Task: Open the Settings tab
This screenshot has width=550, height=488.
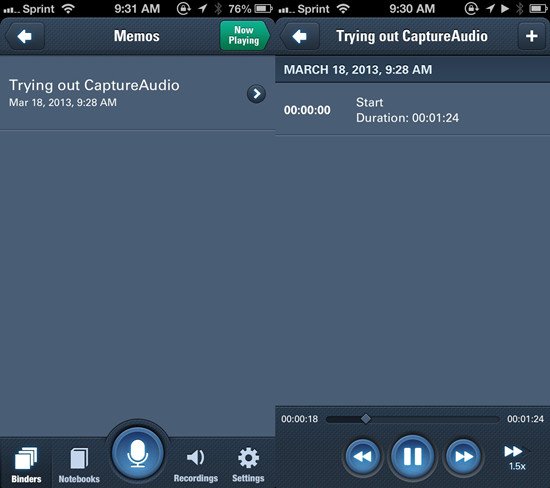Action: [x=248, y=464]
